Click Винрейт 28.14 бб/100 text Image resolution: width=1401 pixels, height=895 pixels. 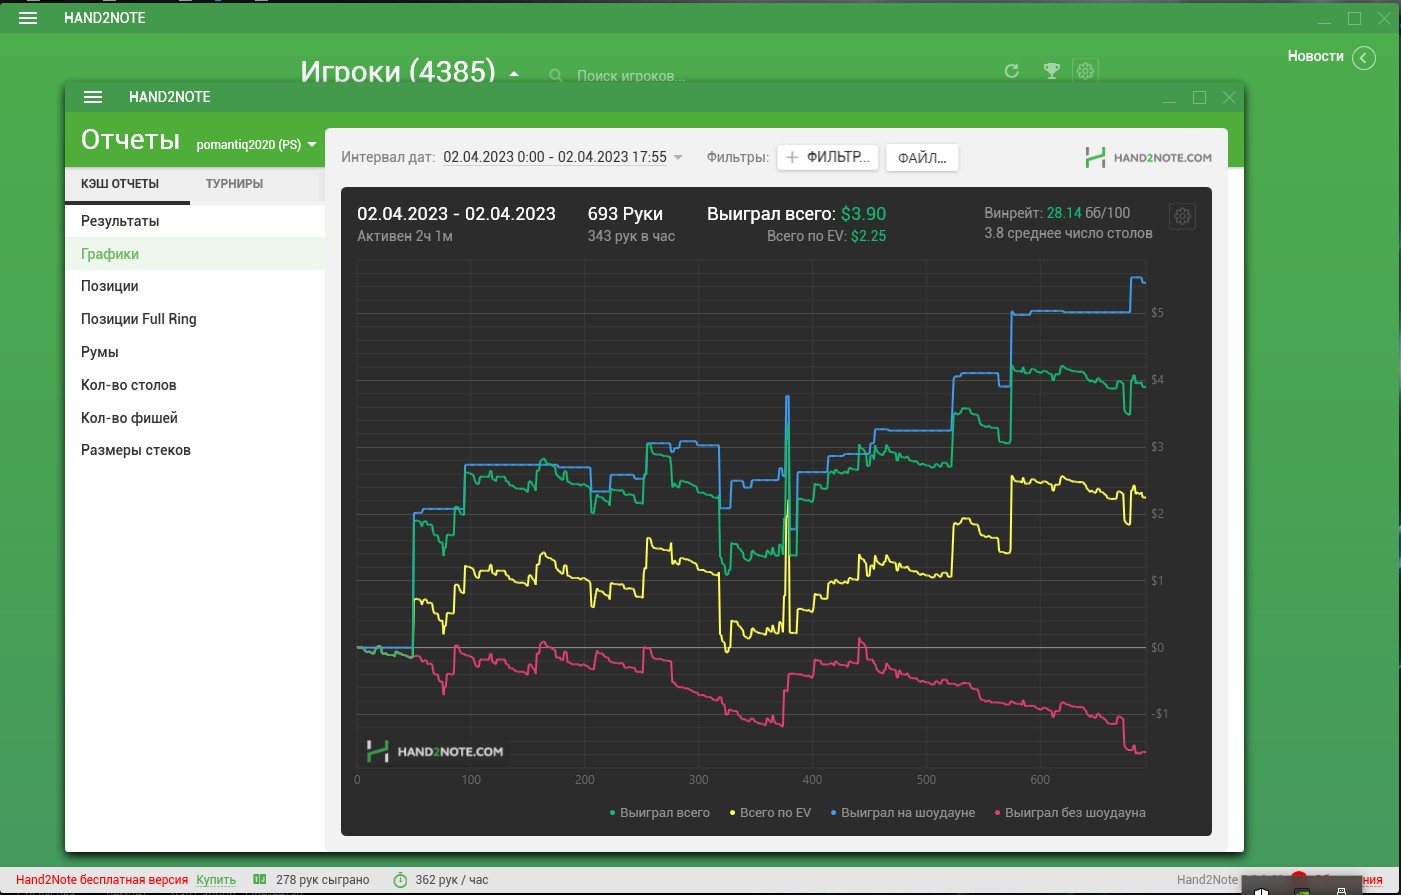click(1057, 213)
